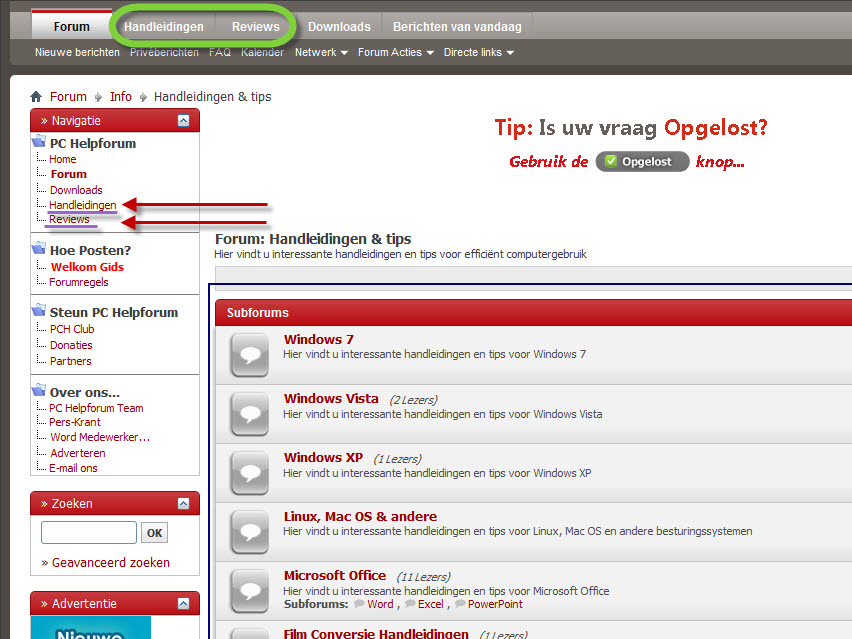Open the Partners link
The height and width of the screenshot is (639, 852).
pos(71,361)
